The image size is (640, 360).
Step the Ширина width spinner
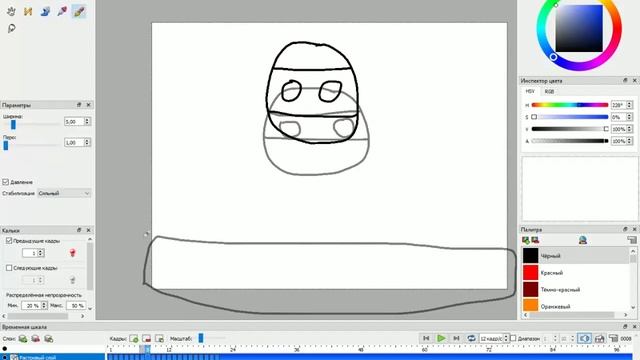coord(87,122)
